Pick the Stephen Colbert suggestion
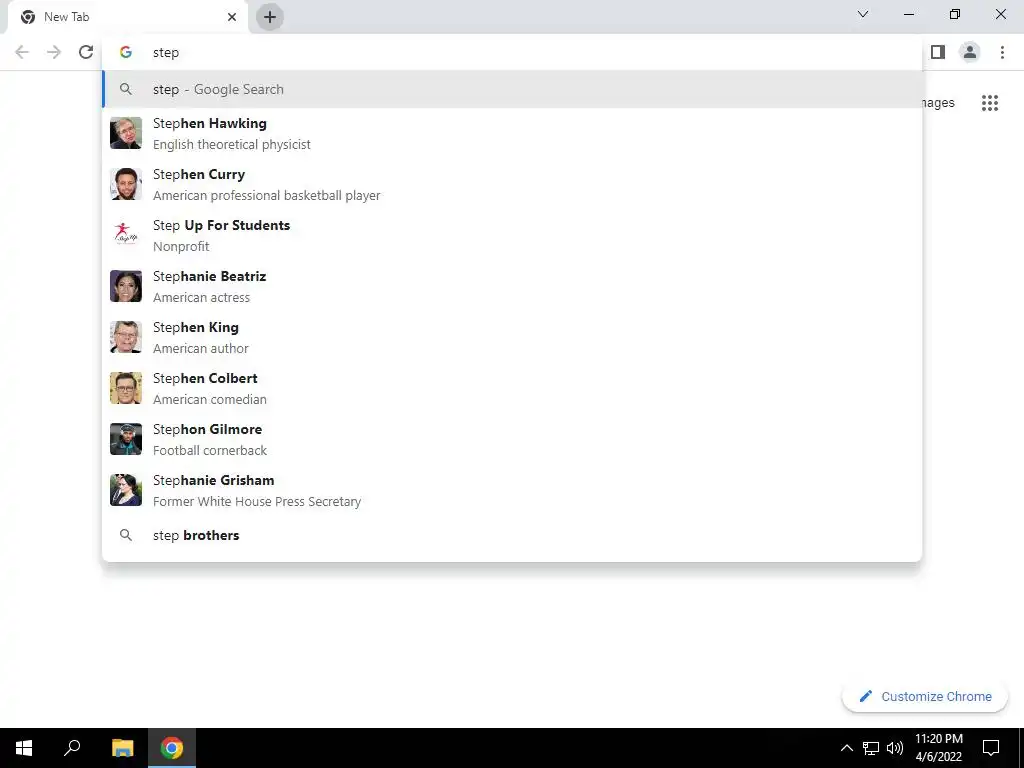The width and height of the screenshot is (1024, 768). 512,388
